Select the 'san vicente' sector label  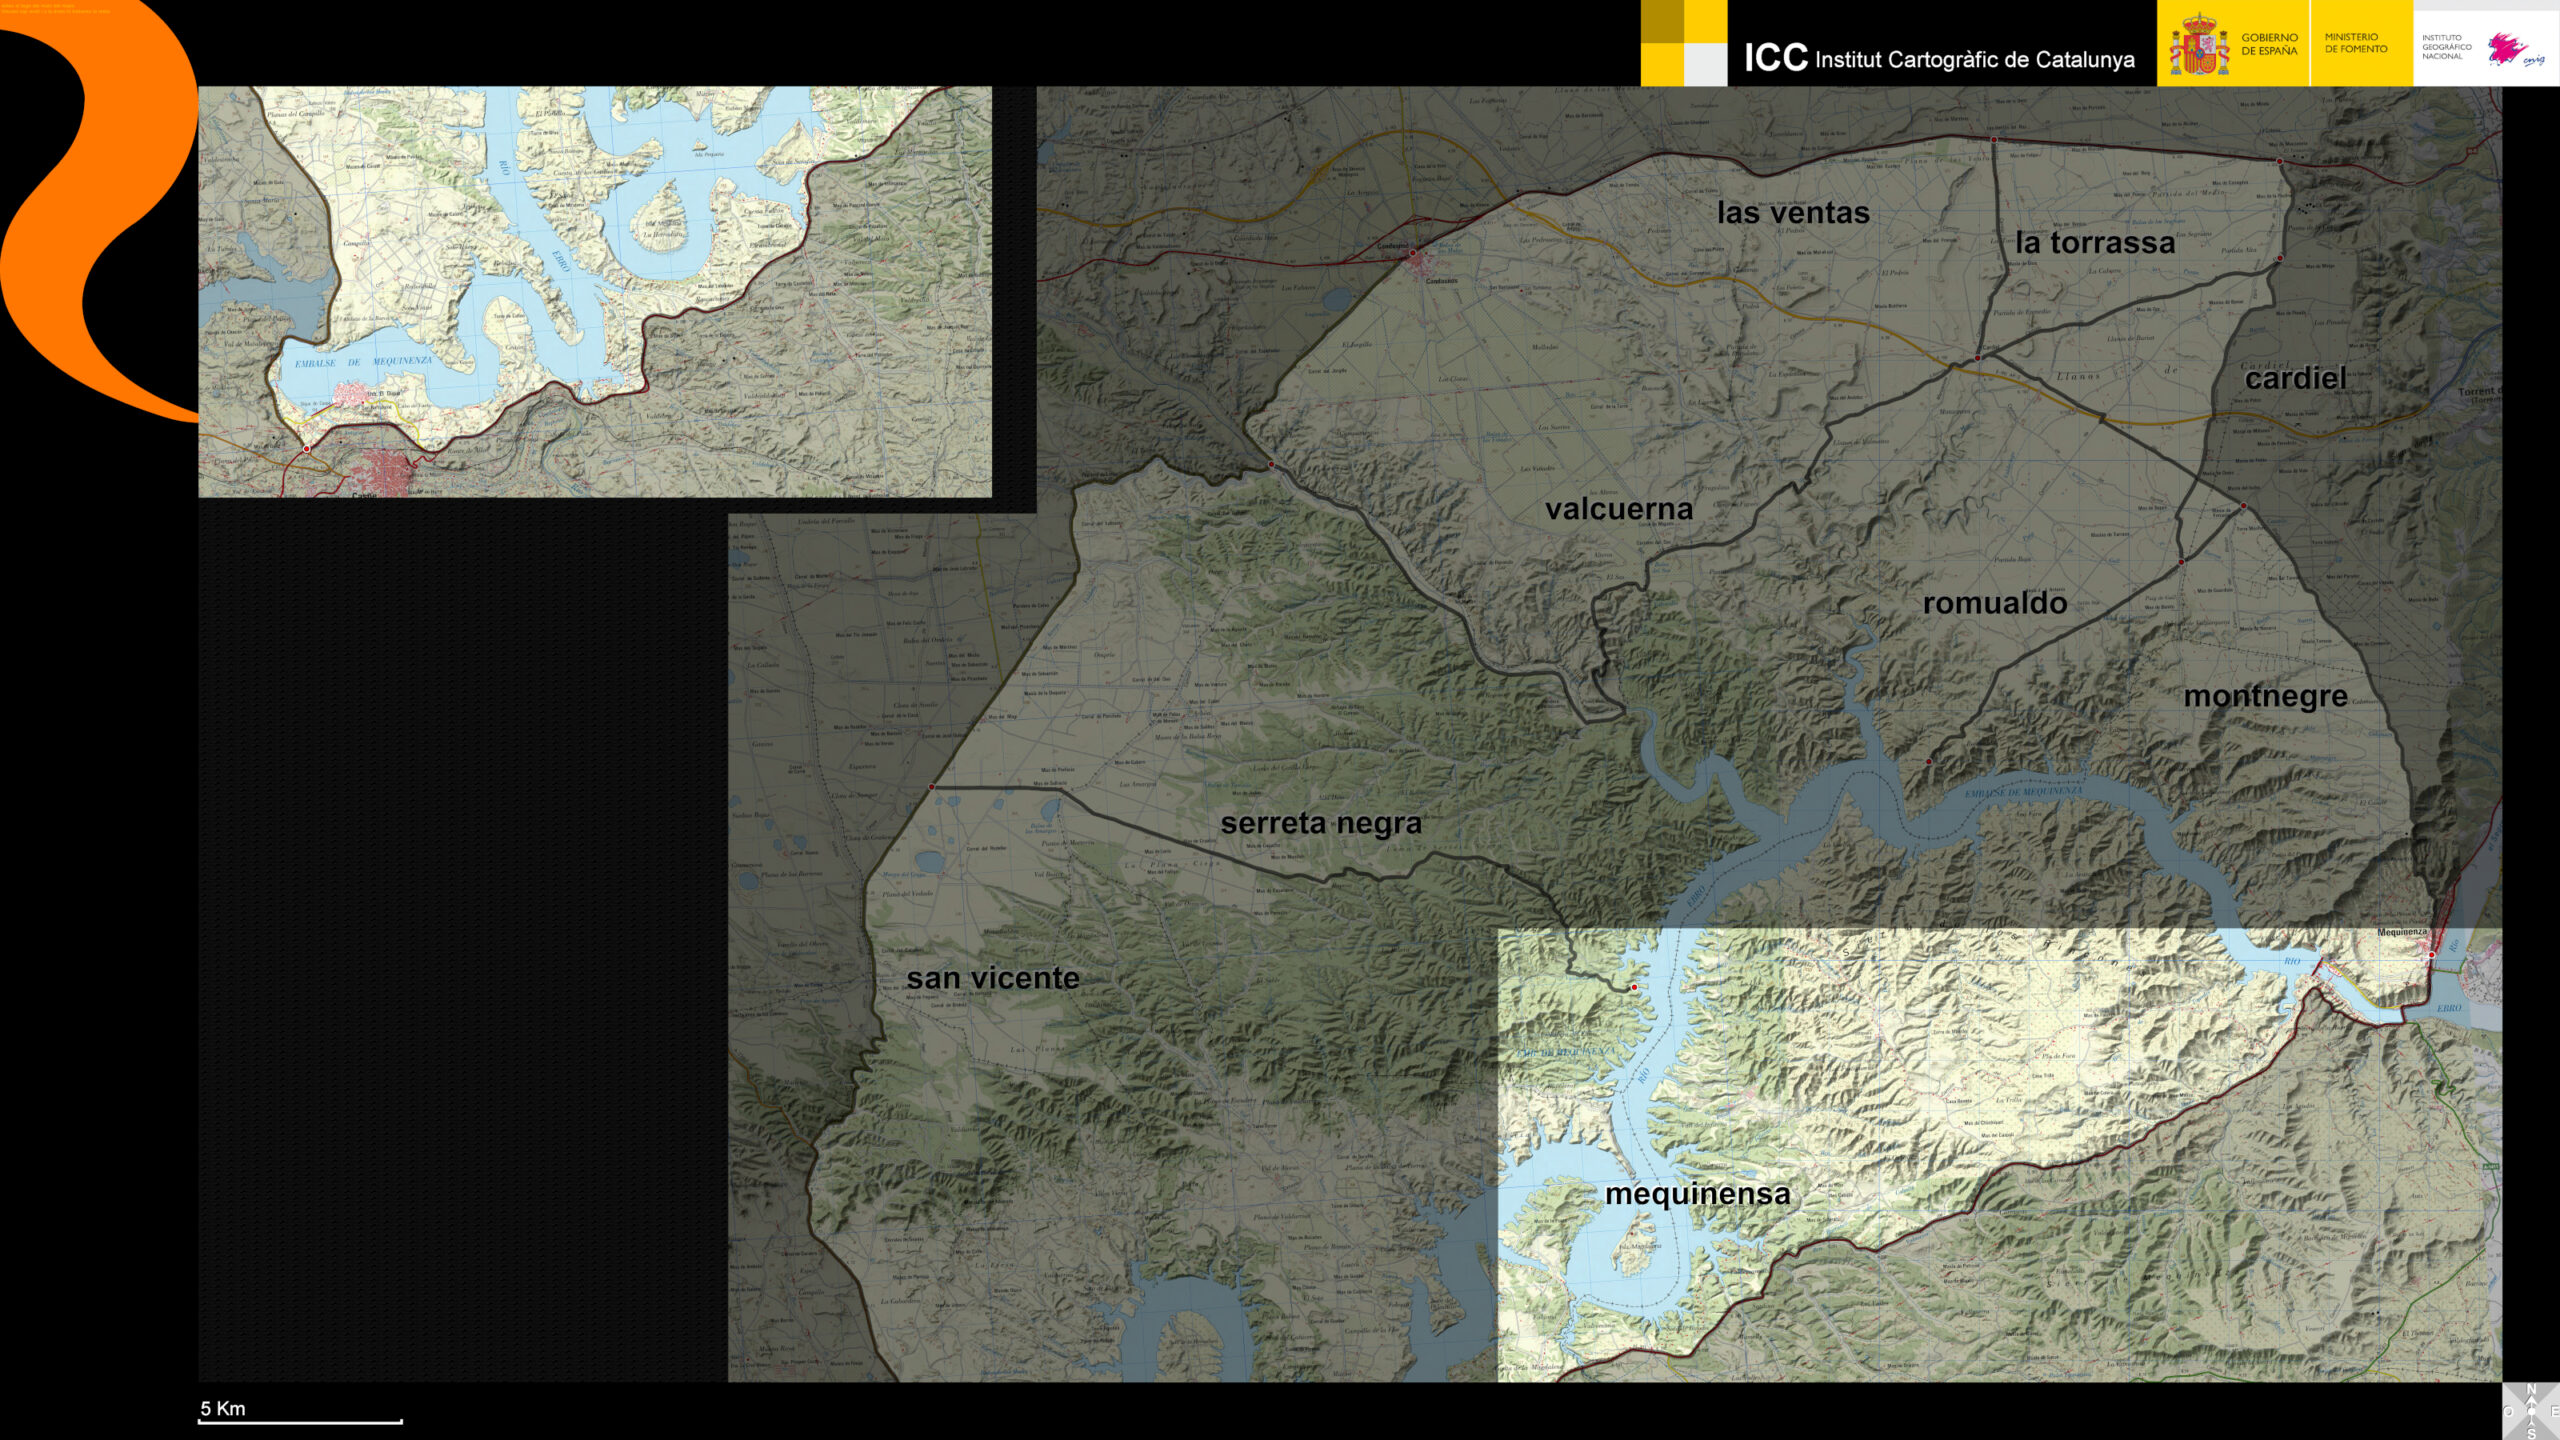[x=992, y=978]
